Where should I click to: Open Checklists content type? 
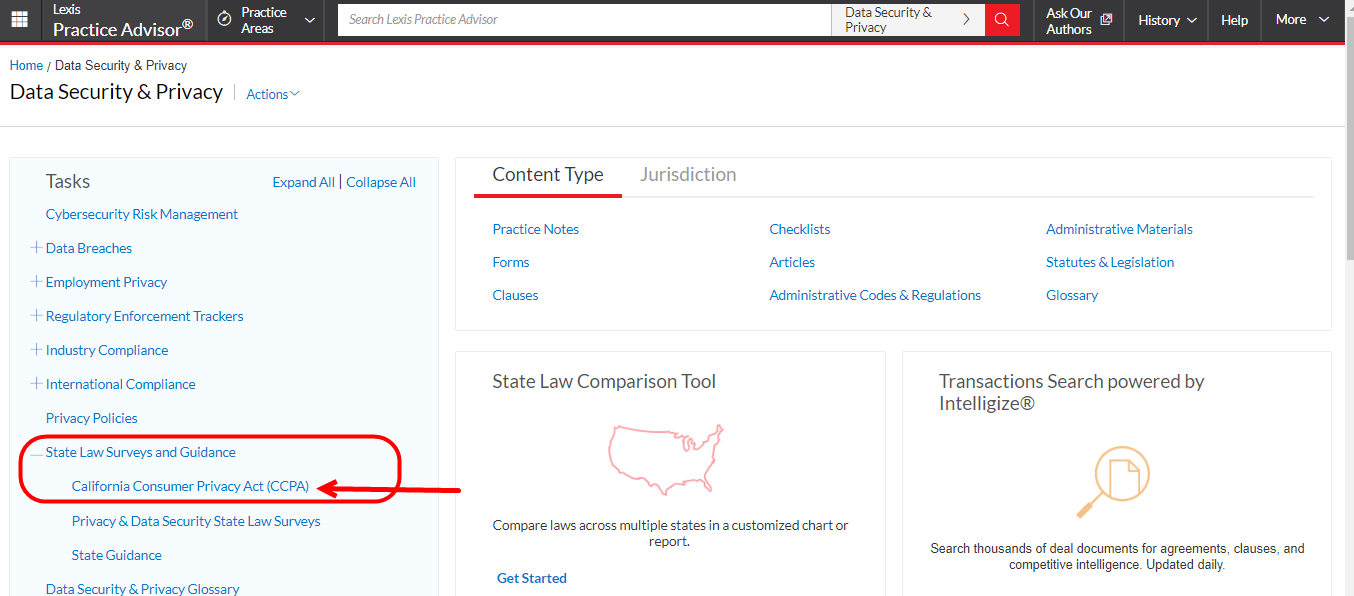[800, 229]
